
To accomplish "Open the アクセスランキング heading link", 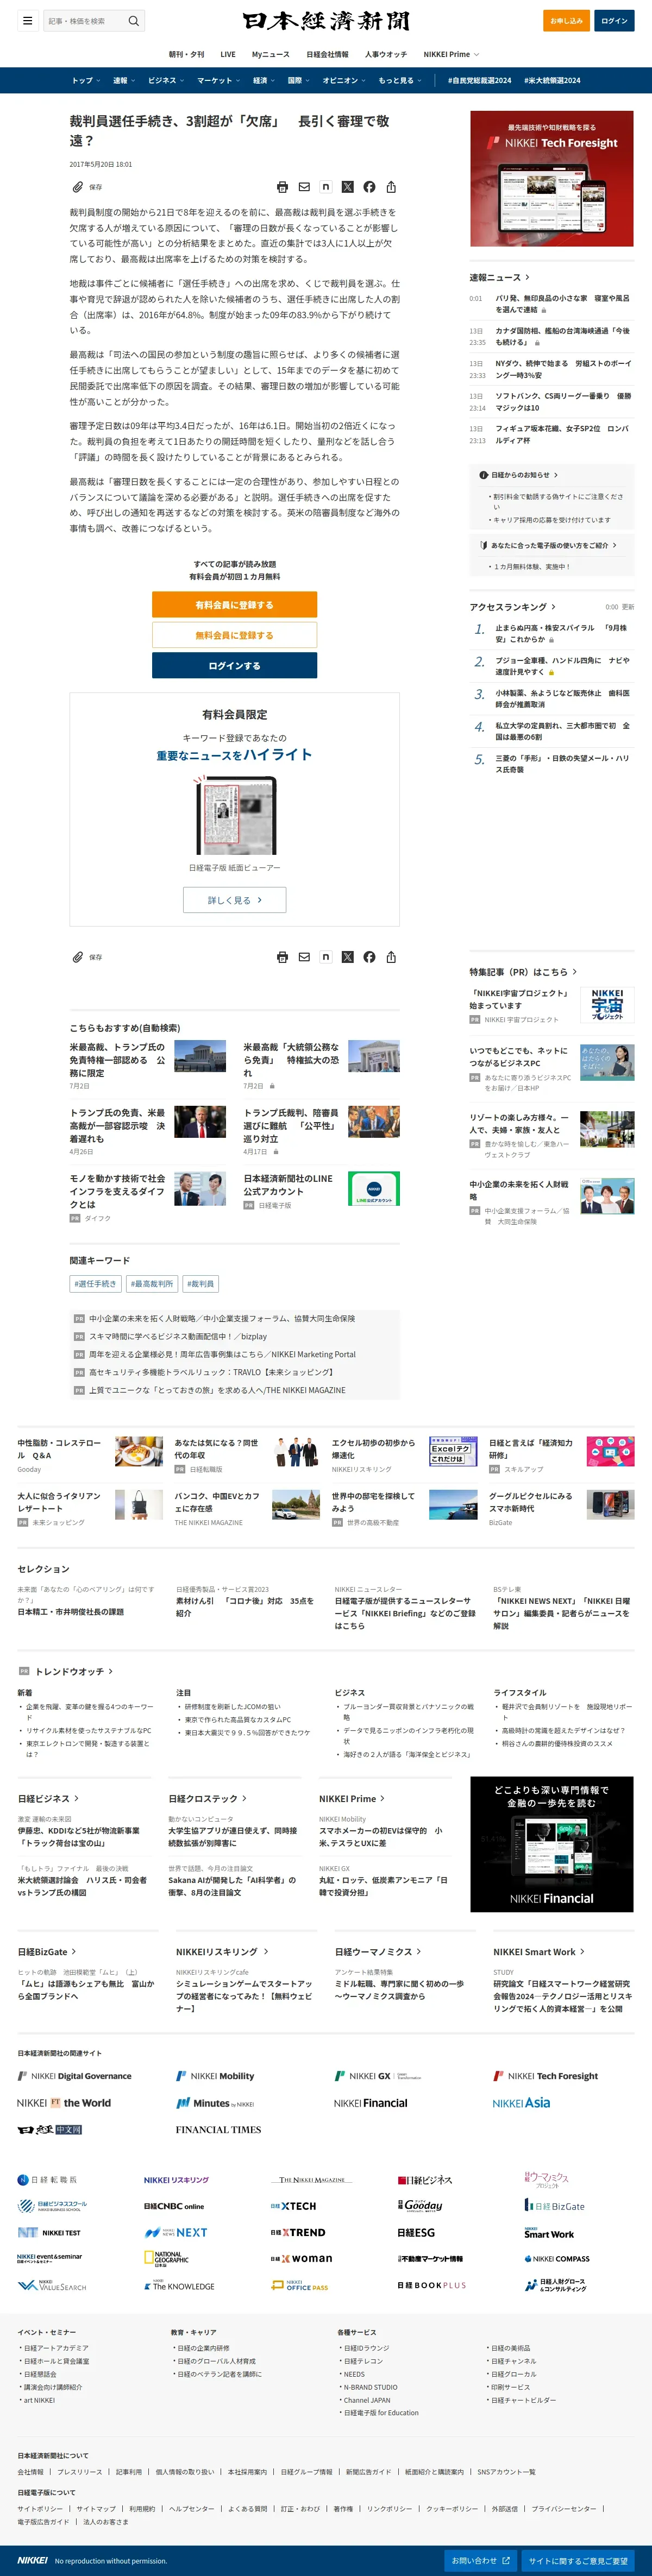I will pos(513,607).
